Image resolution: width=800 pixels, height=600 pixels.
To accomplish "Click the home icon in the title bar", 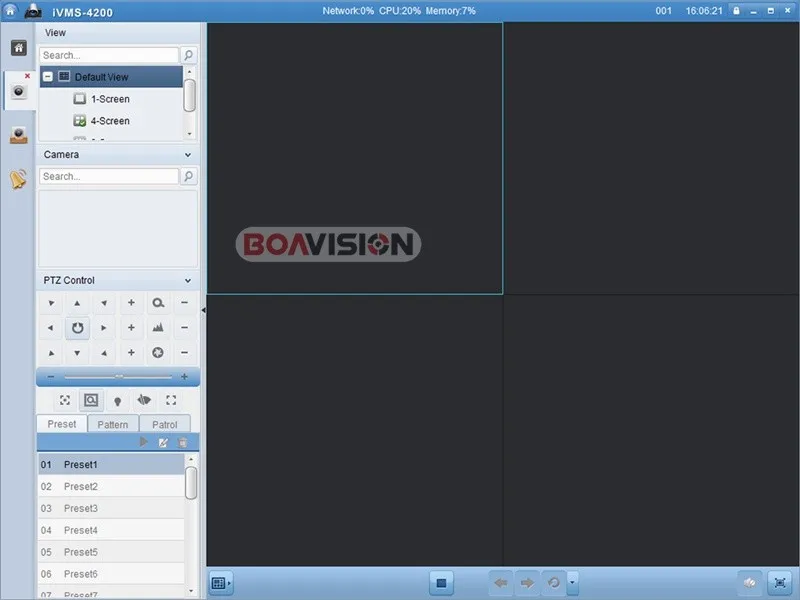I will pyautogui.click(x=10, y=11).
